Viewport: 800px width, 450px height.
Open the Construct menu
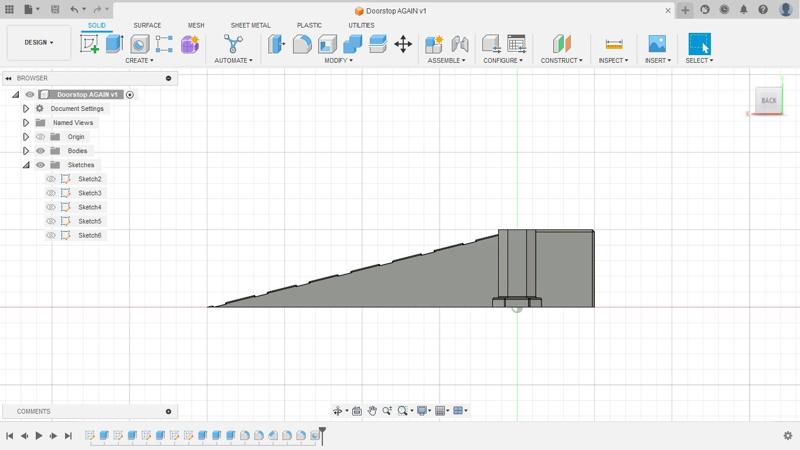[561, 60]
